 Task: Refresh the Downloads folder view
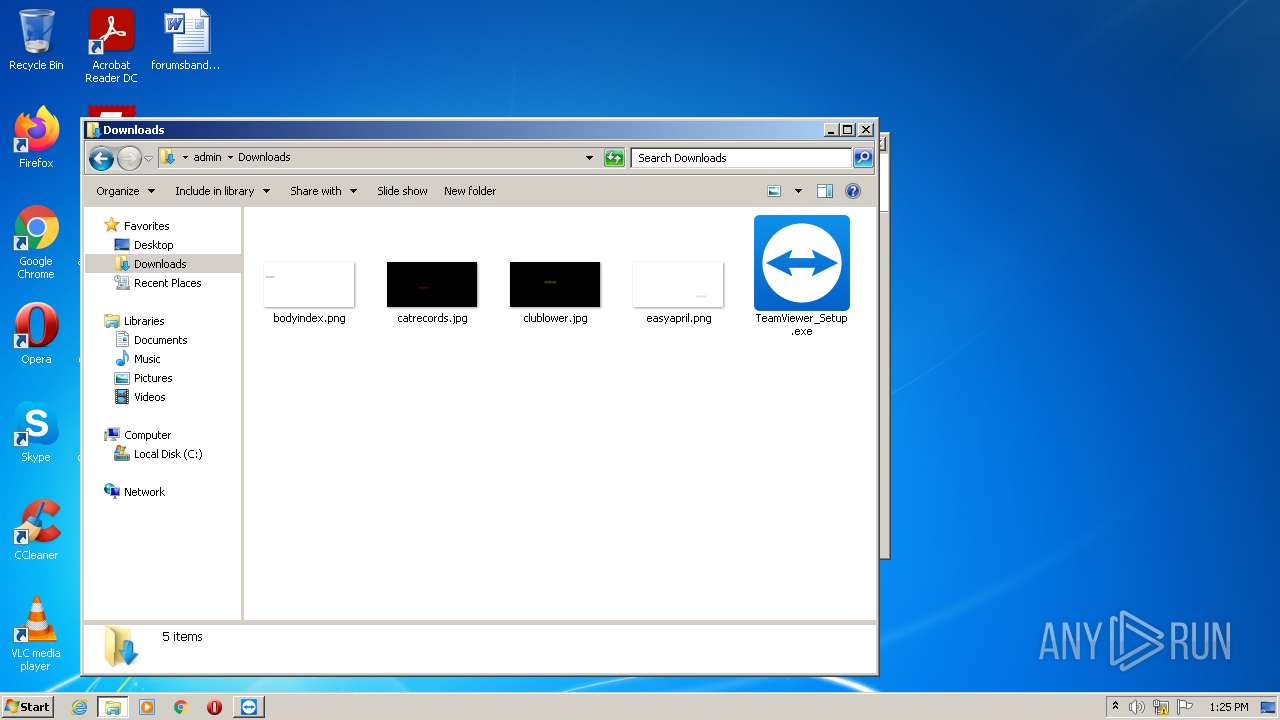(614, 158)
